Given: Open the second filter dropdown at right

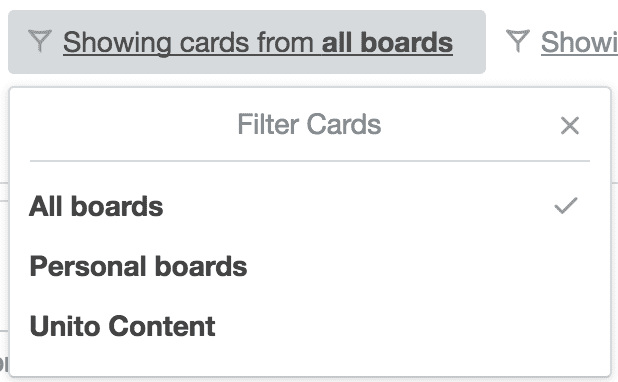Looking at the screenshot, I should click(562, 42).
